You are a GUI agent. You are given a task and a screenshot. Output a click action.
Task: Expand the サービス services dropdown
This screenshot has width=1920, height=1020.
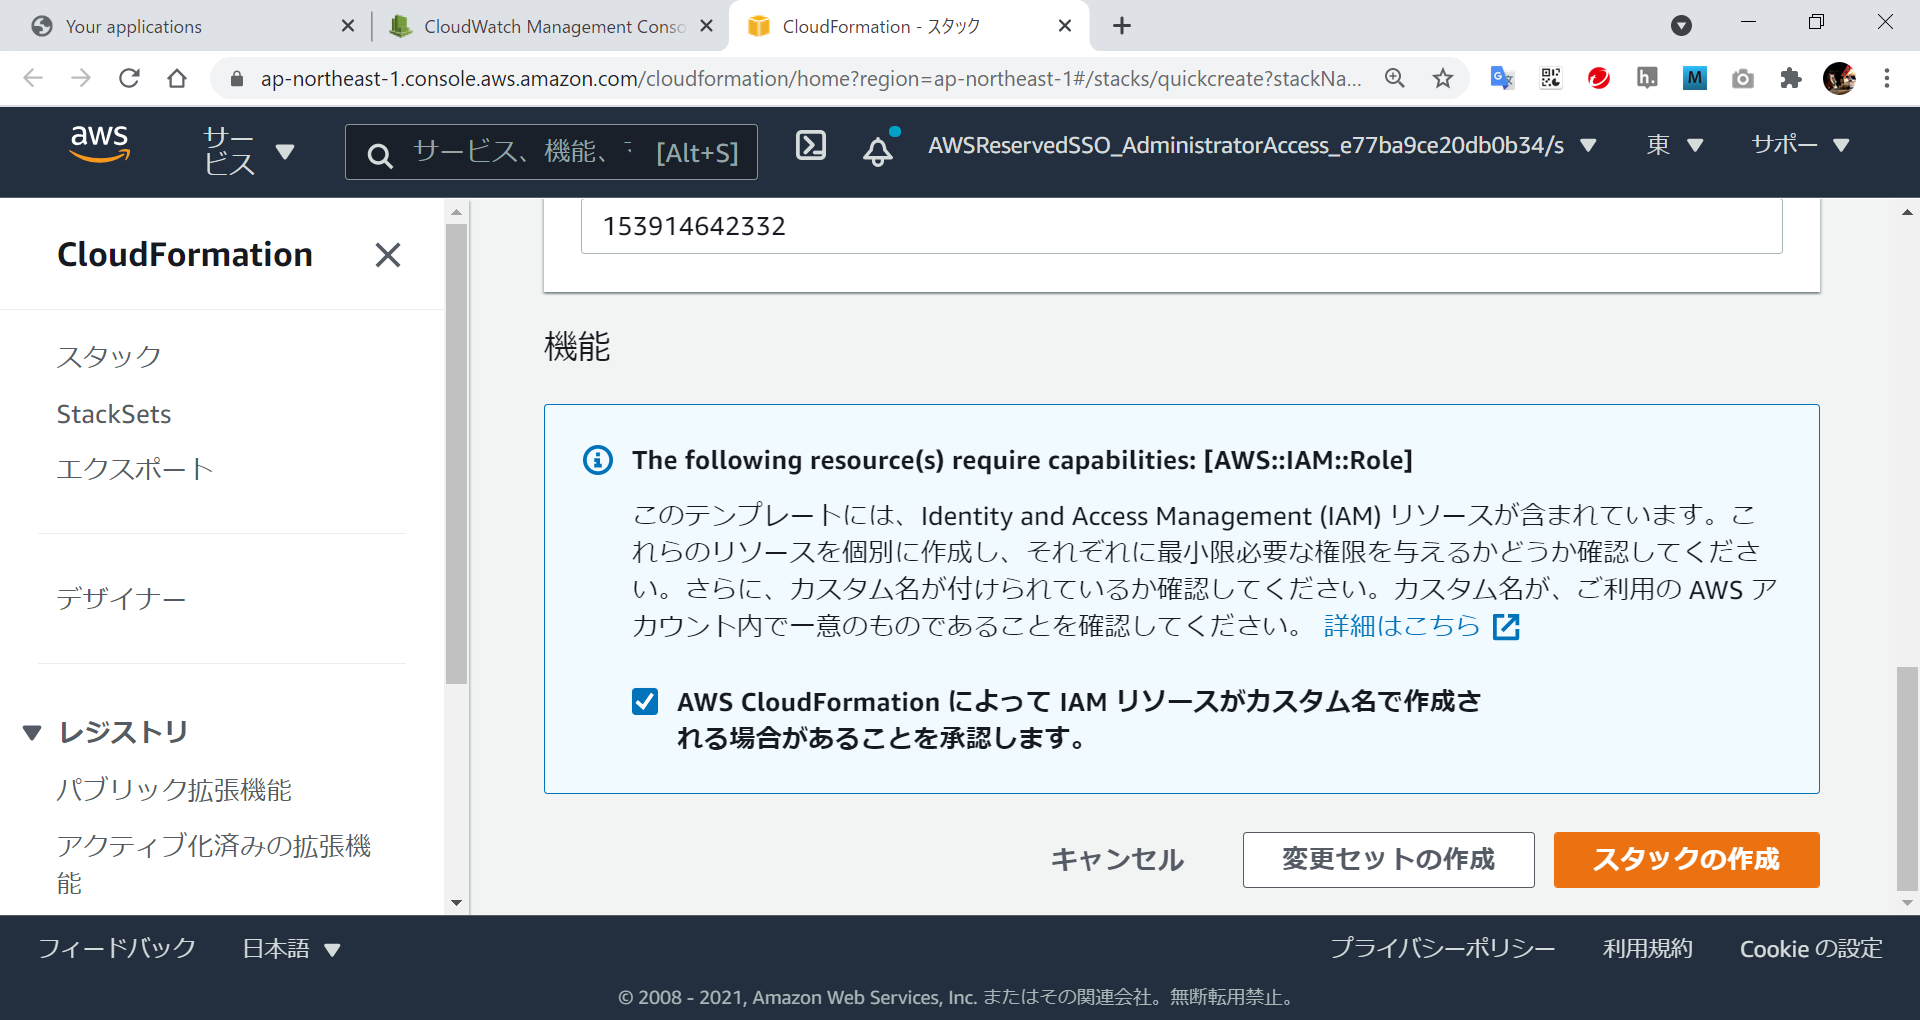tap(248, 151)
